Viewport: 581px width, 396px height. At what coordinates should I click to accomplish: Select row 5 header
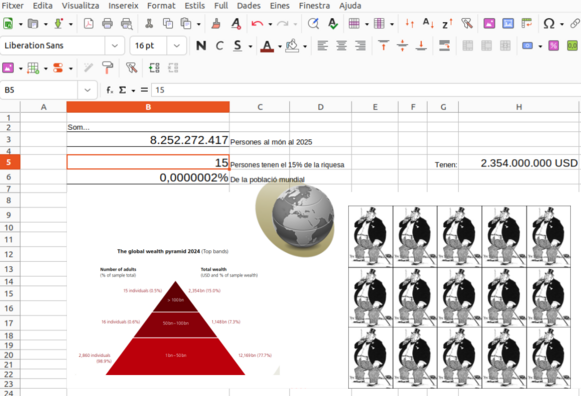(x=10, y=162)
